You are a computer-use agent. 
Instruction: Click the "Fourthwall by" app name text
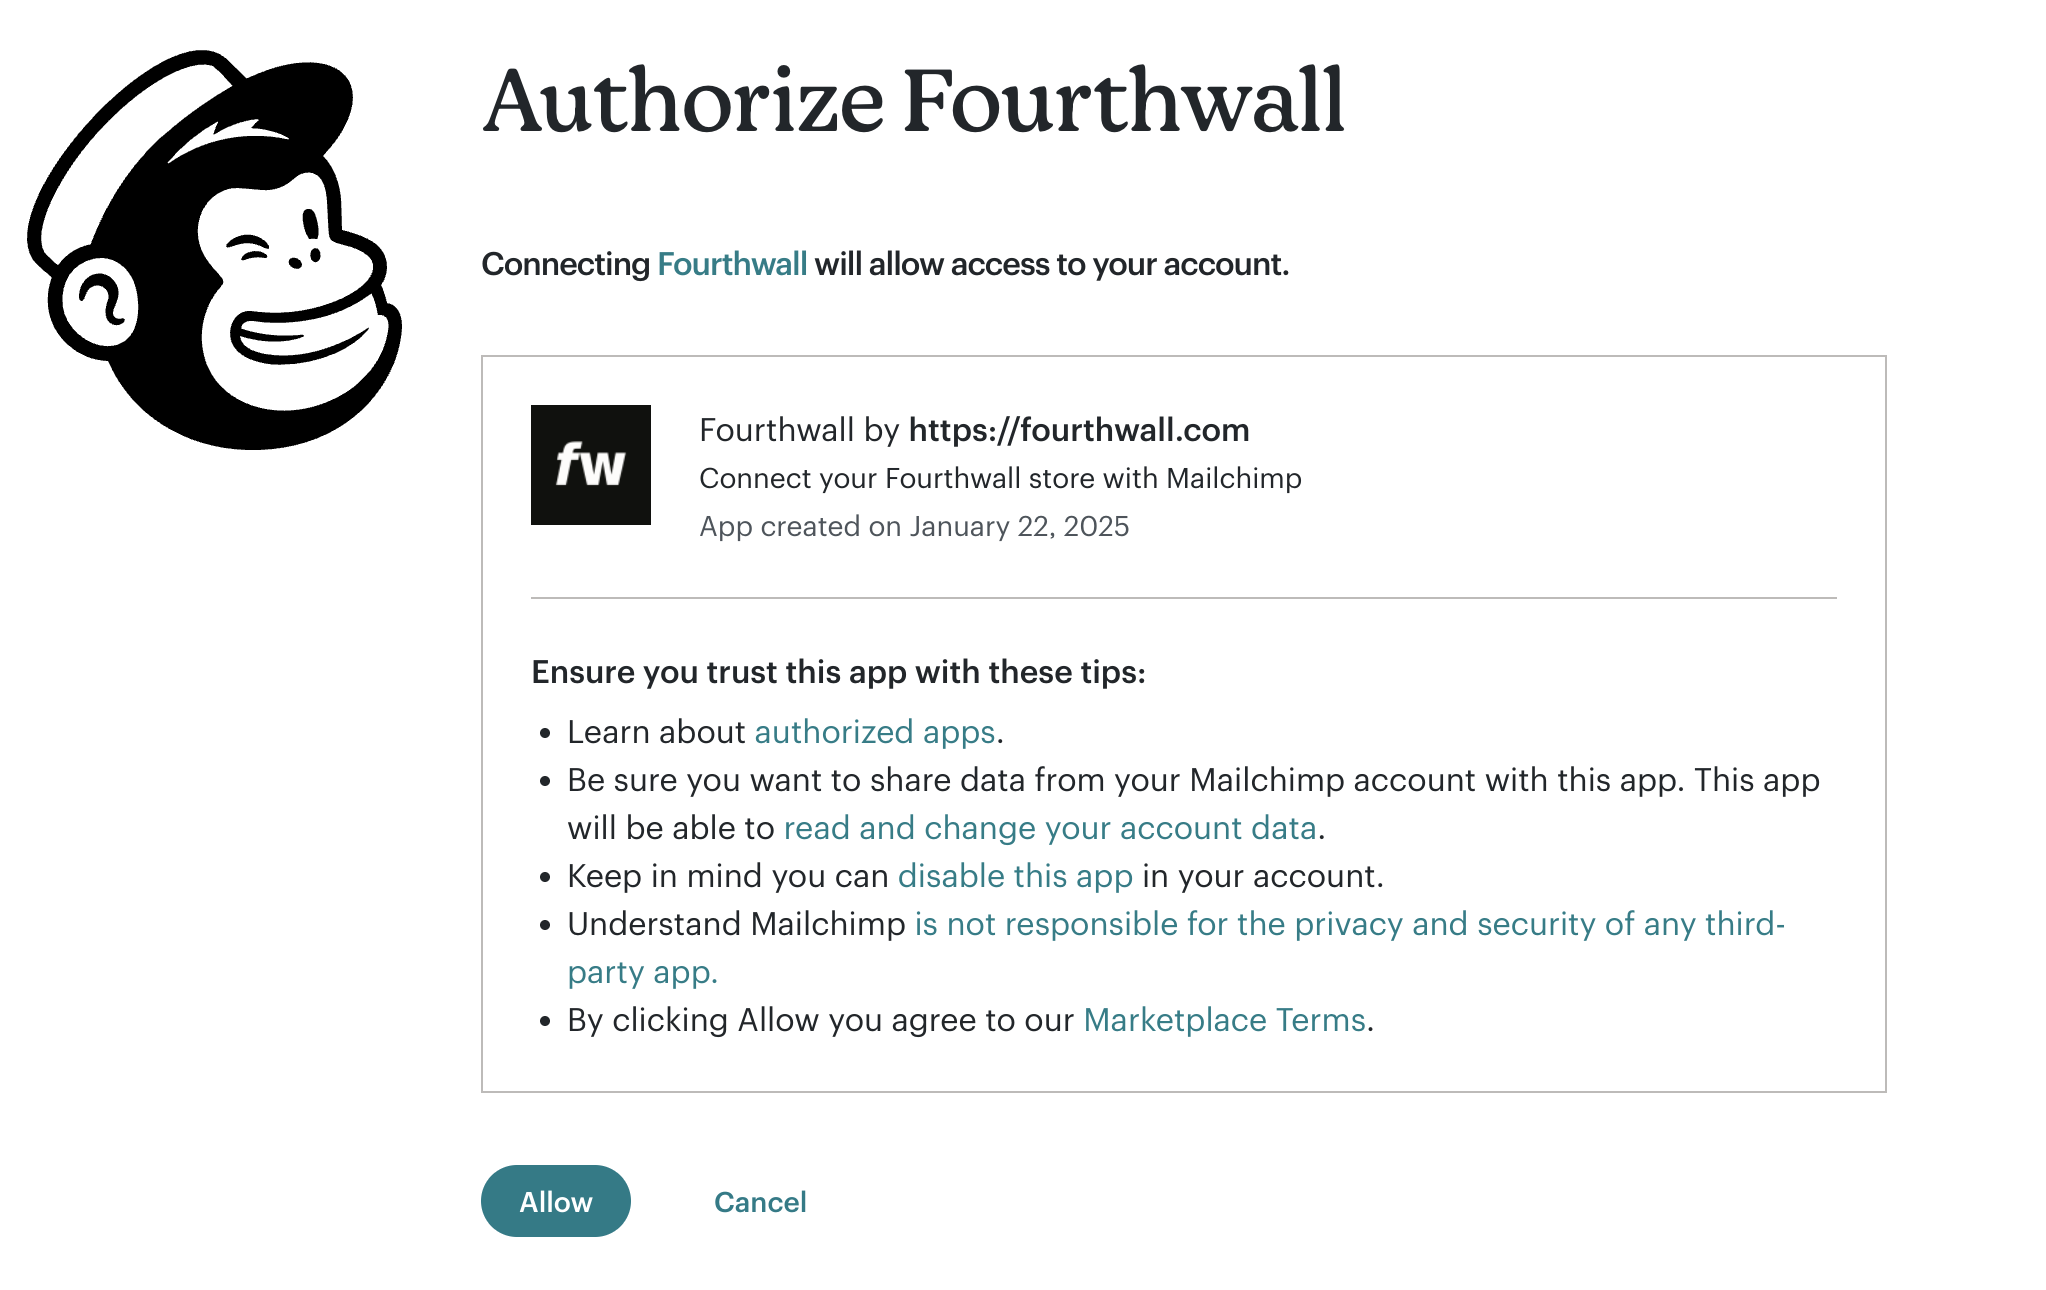tap(800, 430)
